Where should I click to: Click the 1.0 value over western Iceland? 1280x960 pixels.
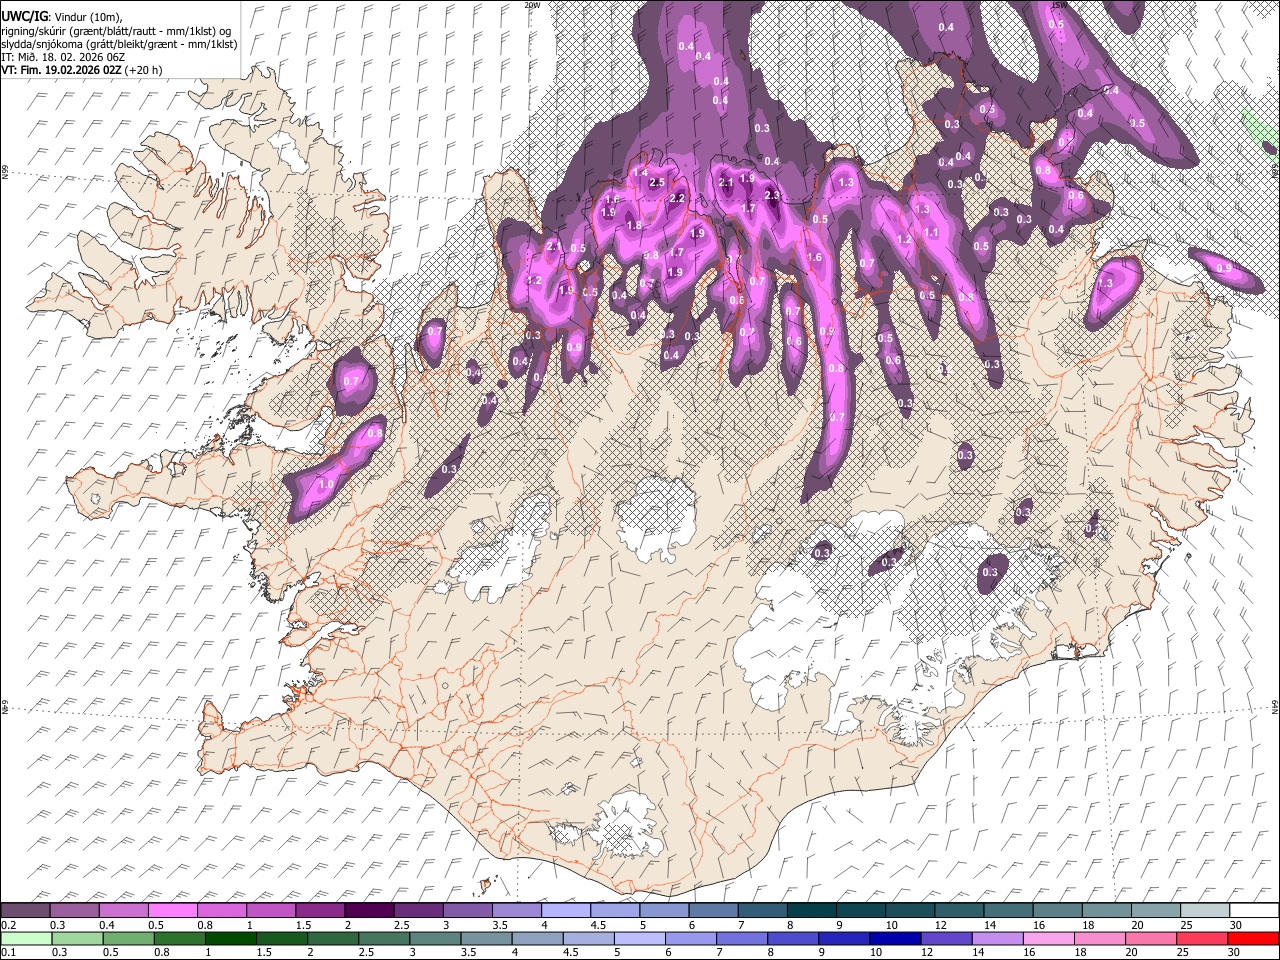point(326,485)
